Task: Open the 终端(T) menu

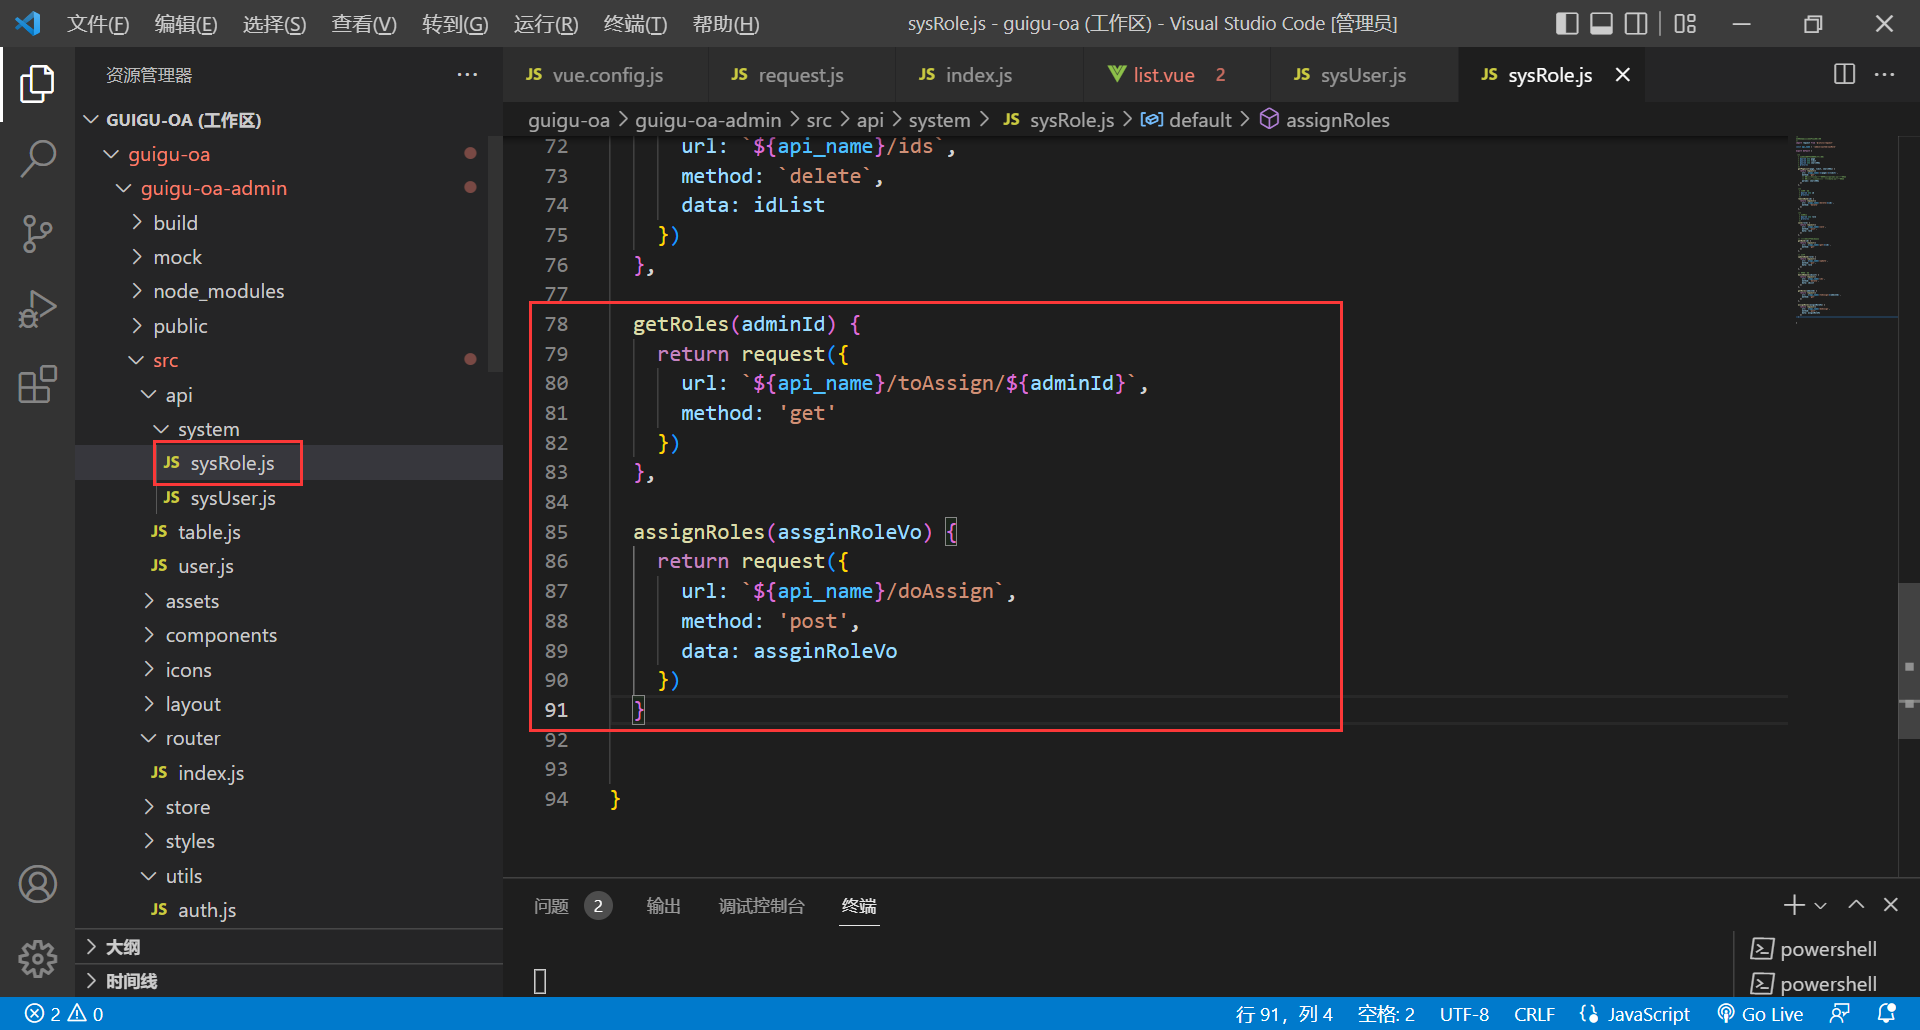Action: point(635,24)
